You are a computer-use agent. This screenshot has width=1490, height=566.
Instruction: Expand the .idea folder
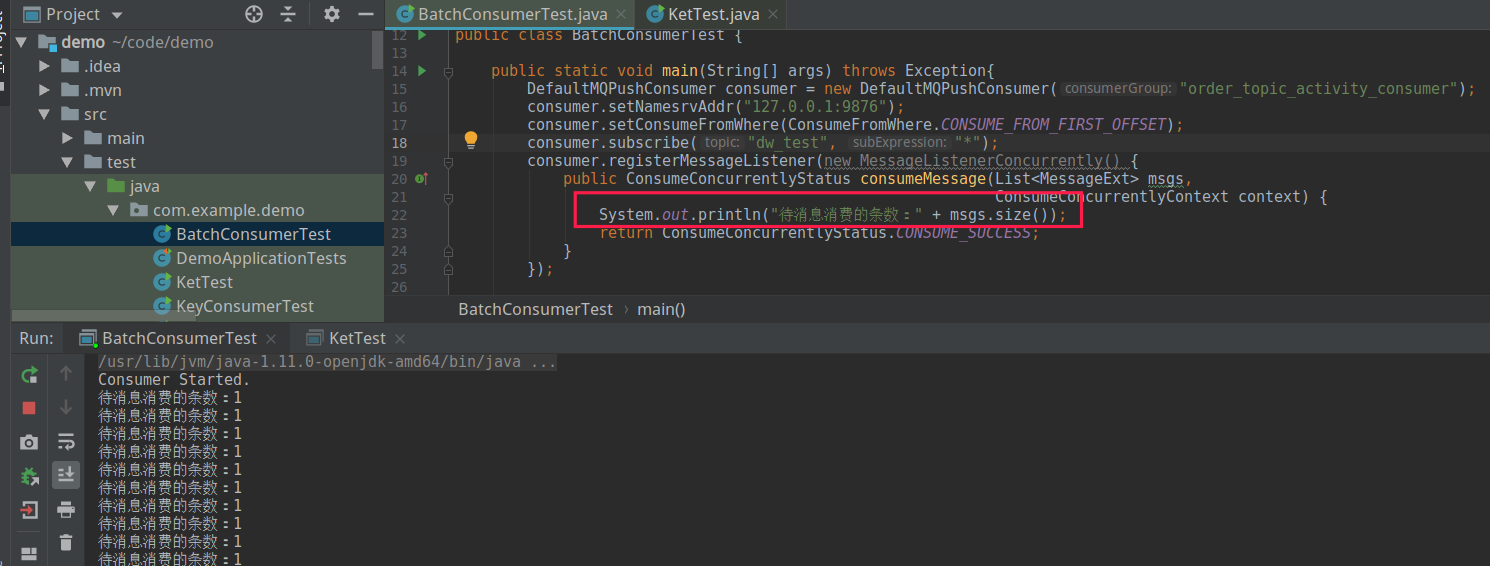tap(44, 66)
